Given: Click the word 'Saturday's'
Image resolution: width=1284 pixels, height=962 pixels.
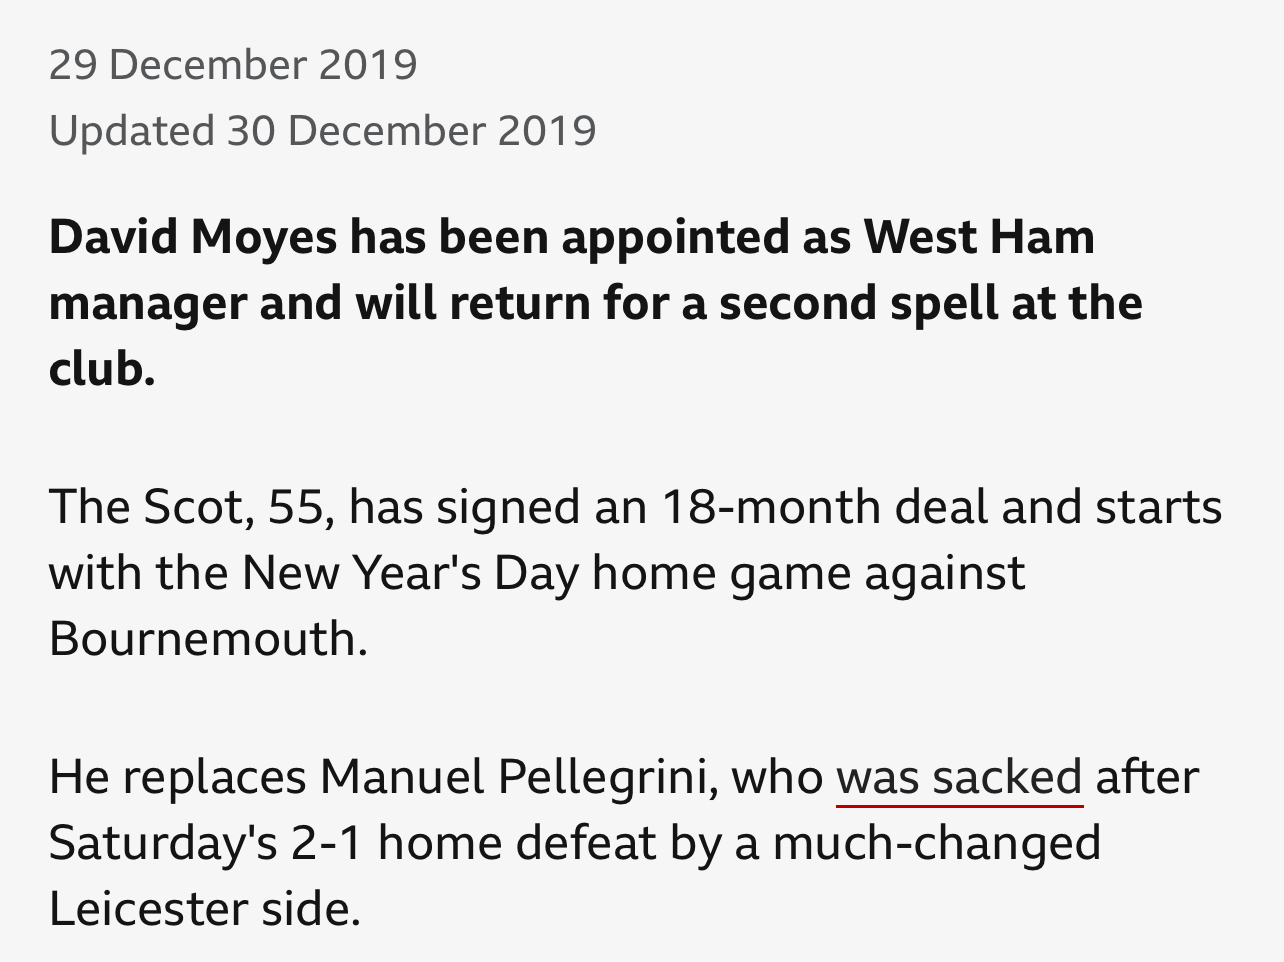Looking at the screenshot, I should pyautogui.click(x=162, y=843).
